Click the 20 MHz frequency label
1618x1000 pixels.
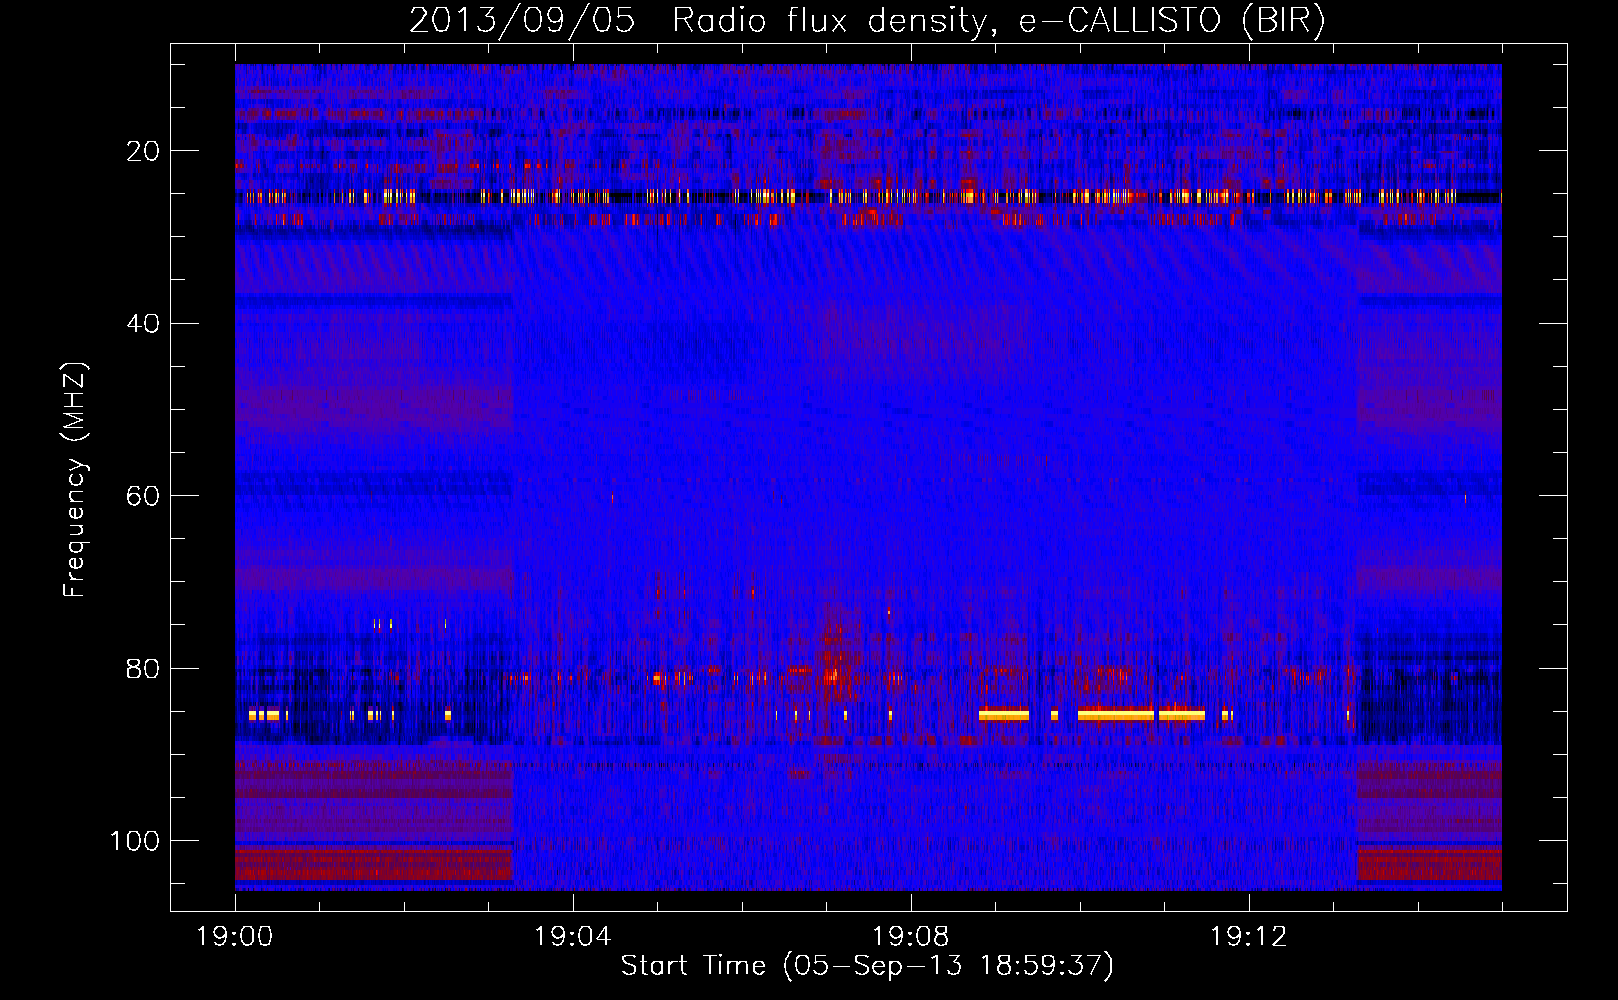coord(144,151)
